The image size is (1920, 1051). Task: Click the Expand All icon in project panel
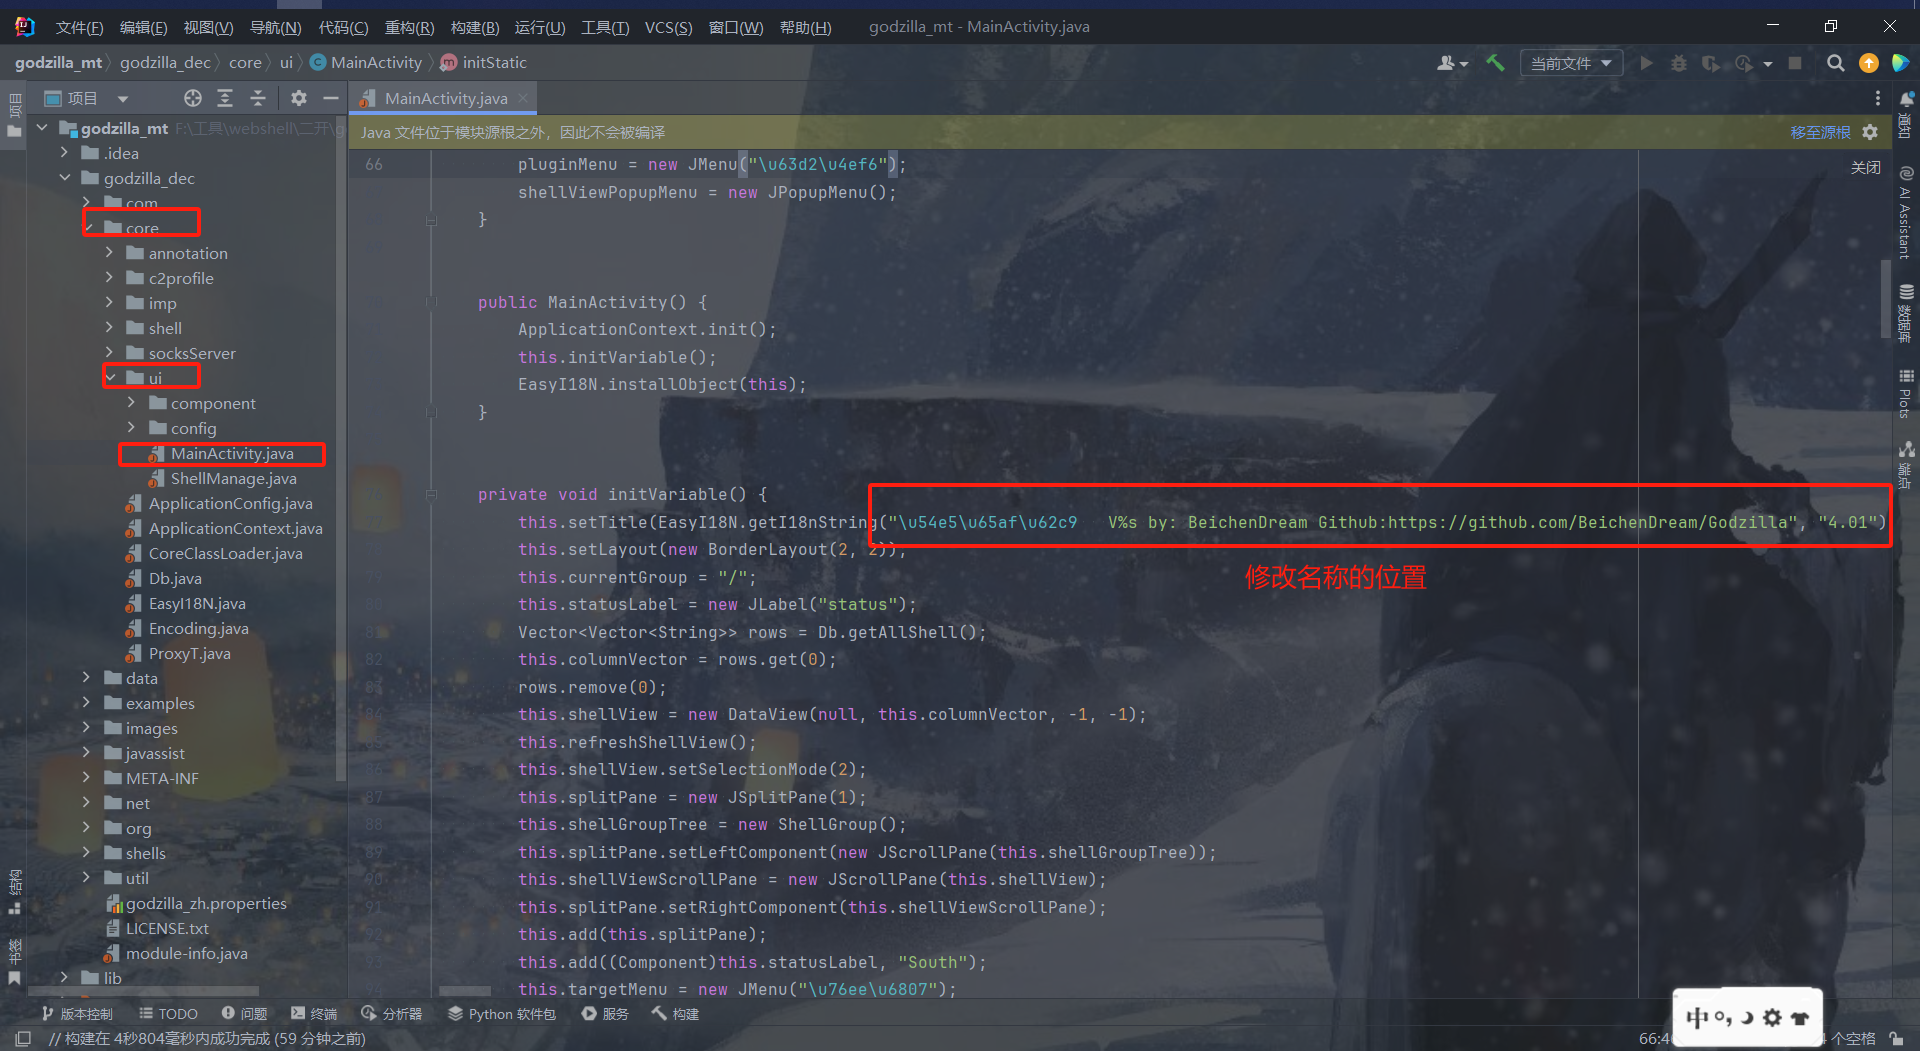(x=225, y=98)
